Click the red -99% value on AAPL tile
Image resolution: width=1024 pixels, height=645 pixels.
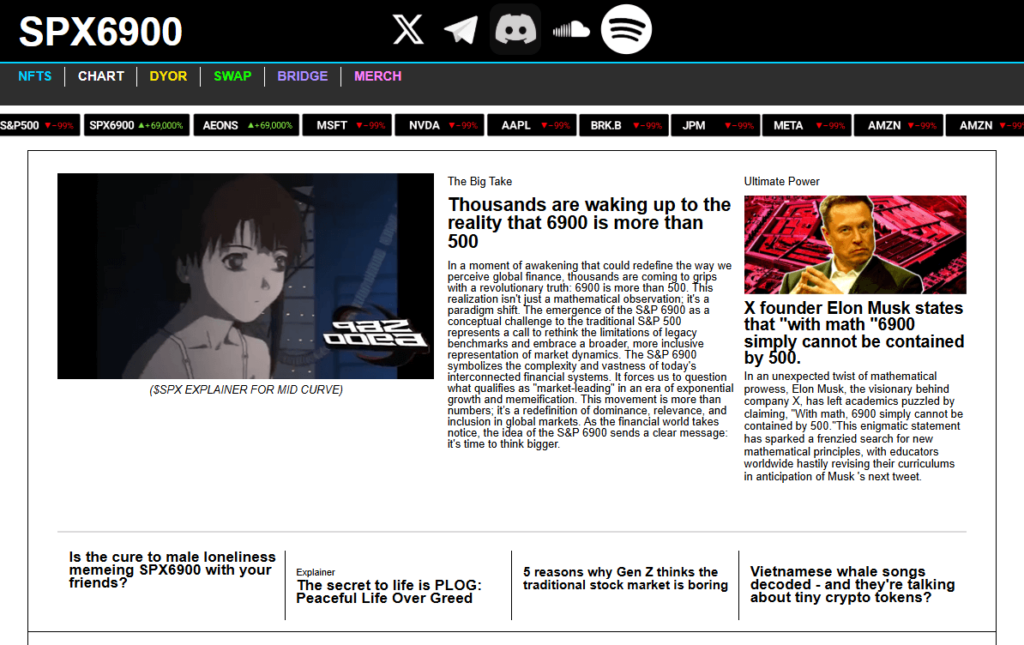tap(555, 125)
